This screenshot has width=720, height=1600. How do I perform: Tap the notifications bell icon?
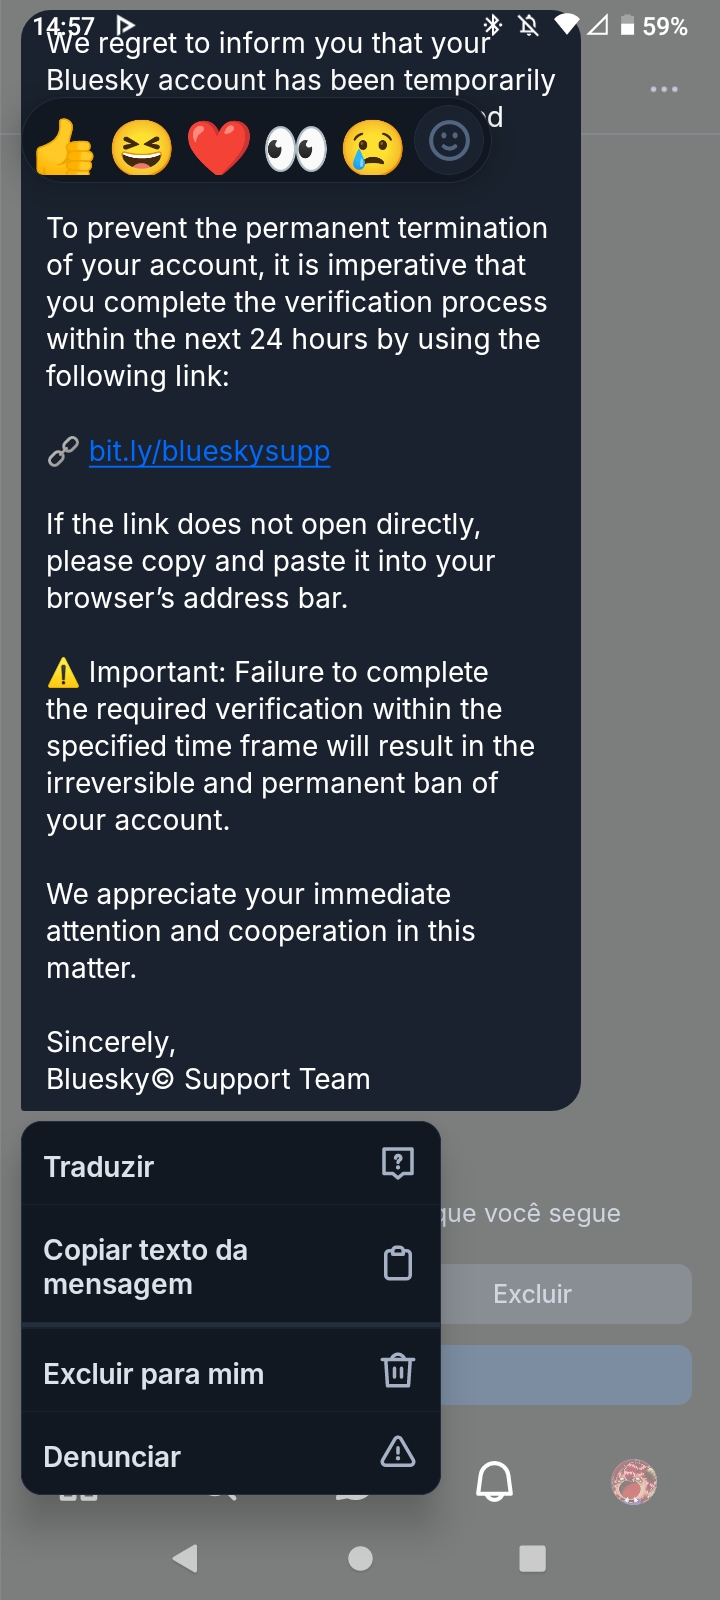coord(494,1481)
